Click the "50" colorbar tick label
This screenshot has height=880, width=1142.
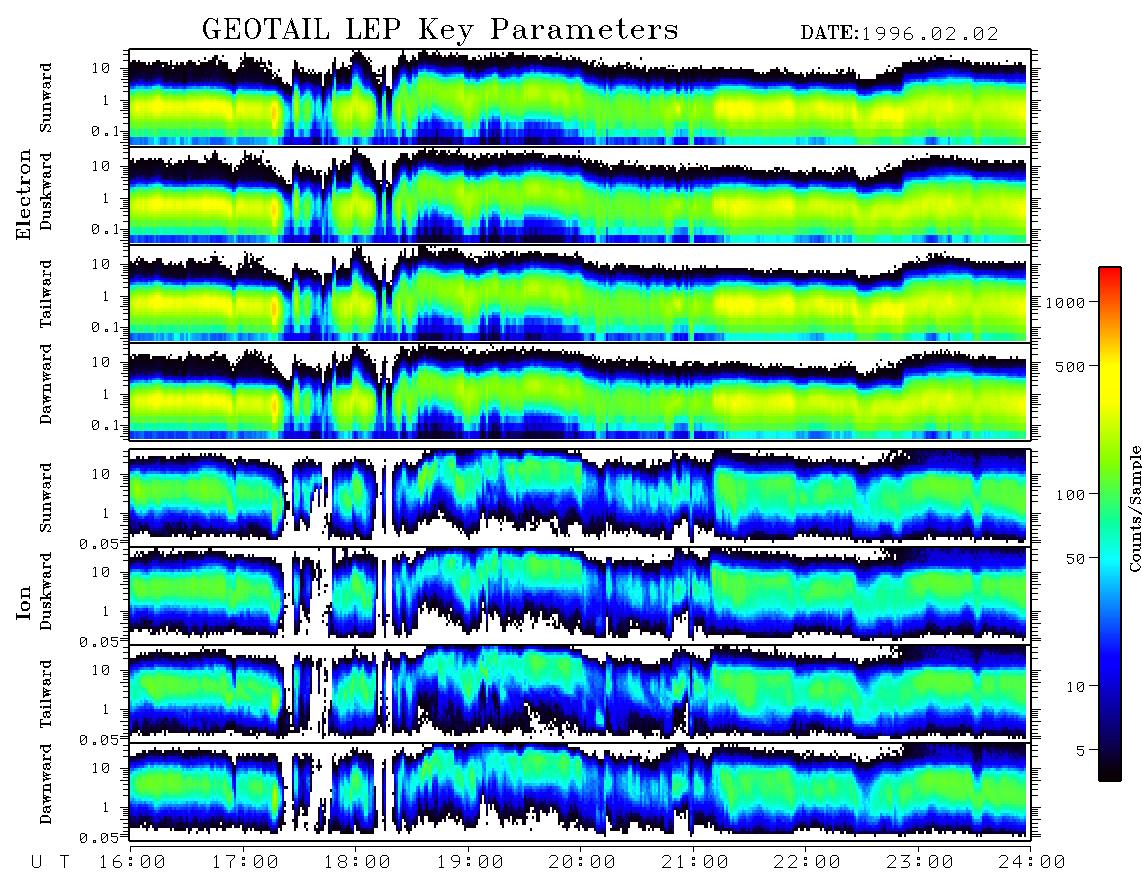pyautogui.click(x=1075, y=559)
